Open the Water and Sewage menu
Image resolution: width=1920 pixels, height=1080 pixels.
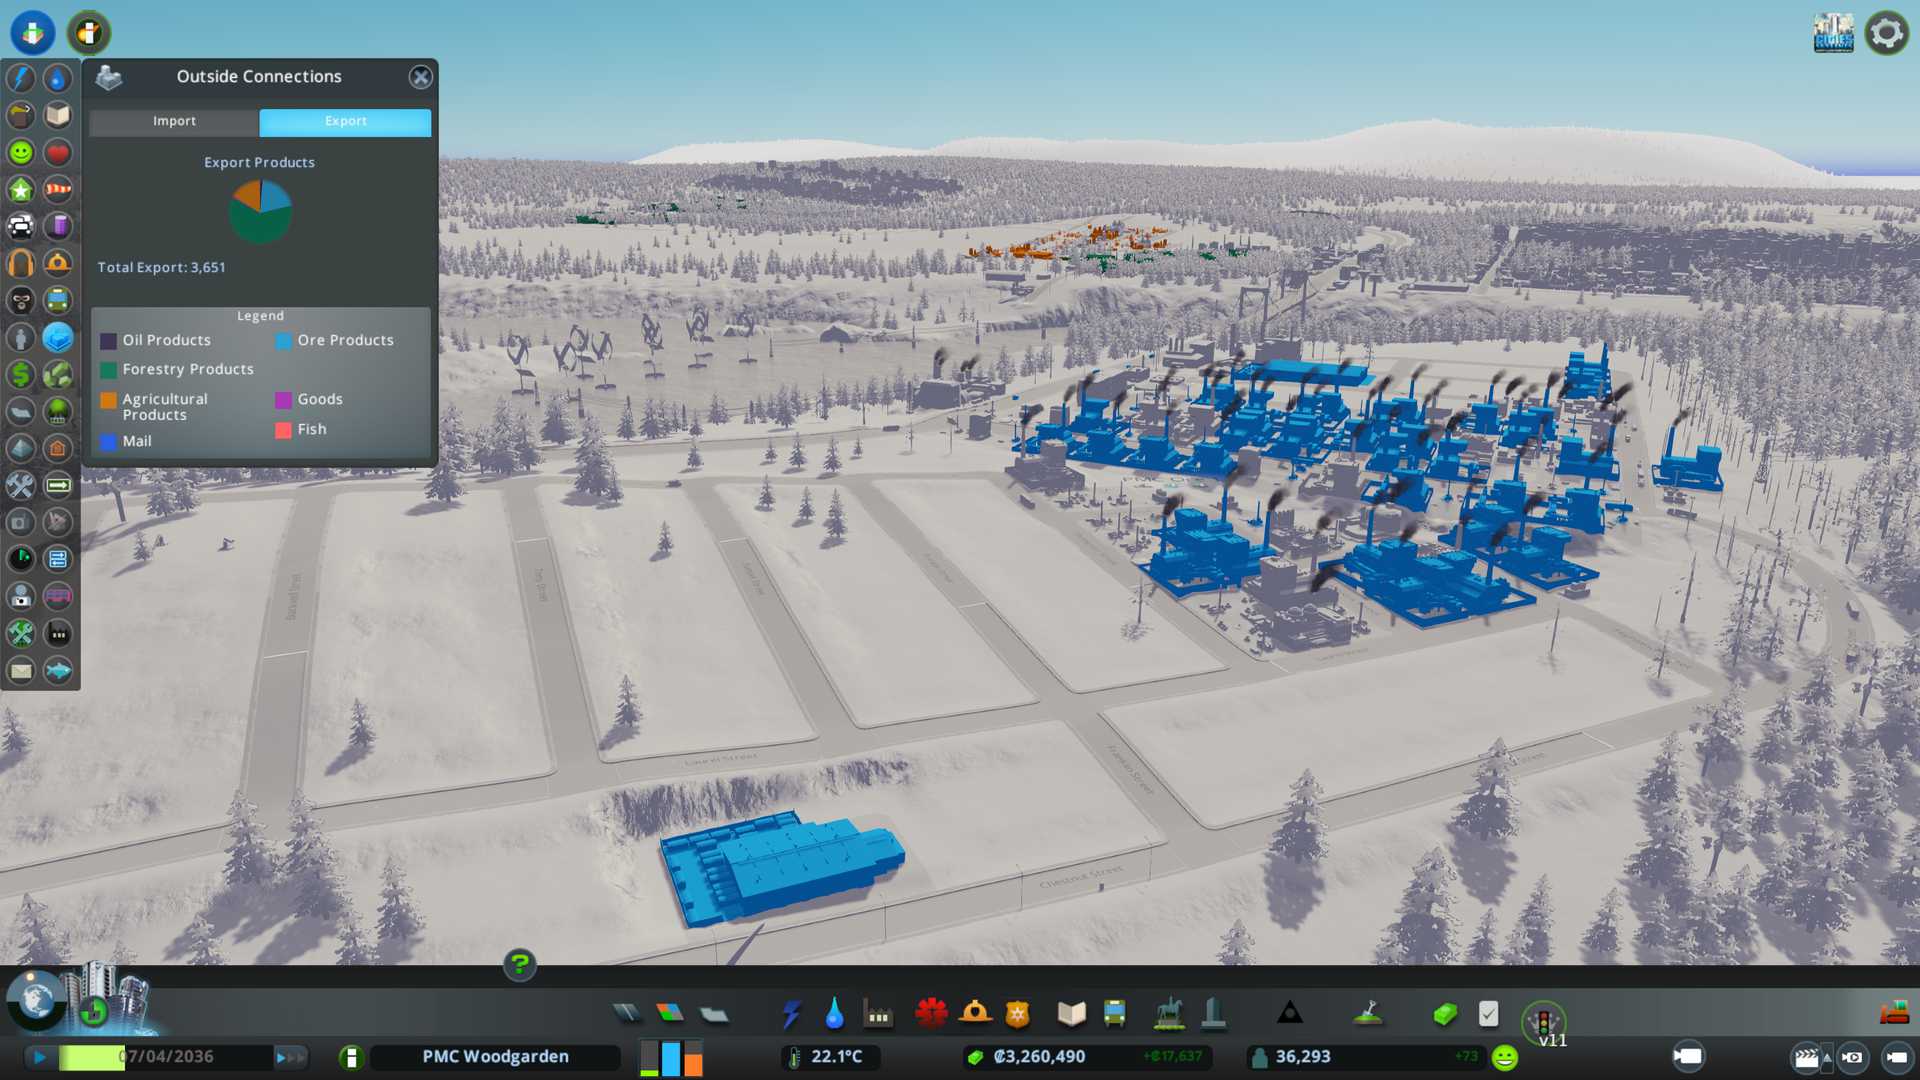[834, 1014]
